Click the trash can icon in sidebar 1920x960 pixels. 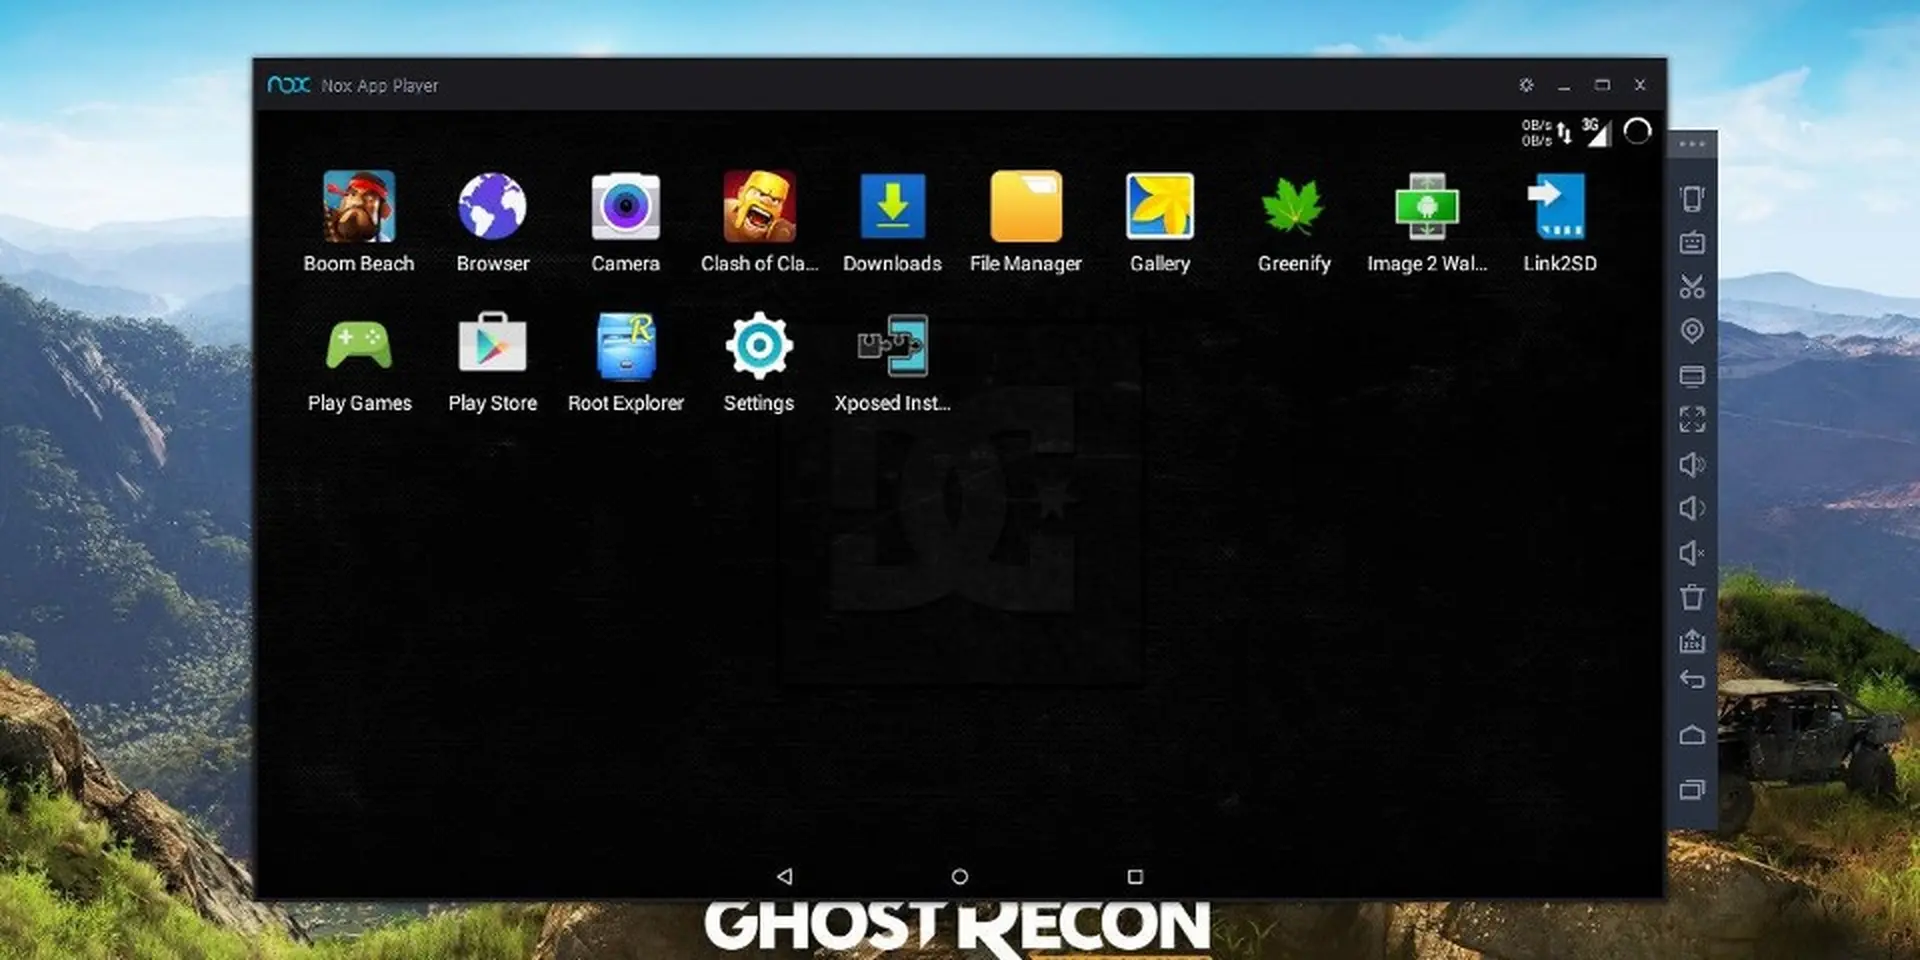1692,597
